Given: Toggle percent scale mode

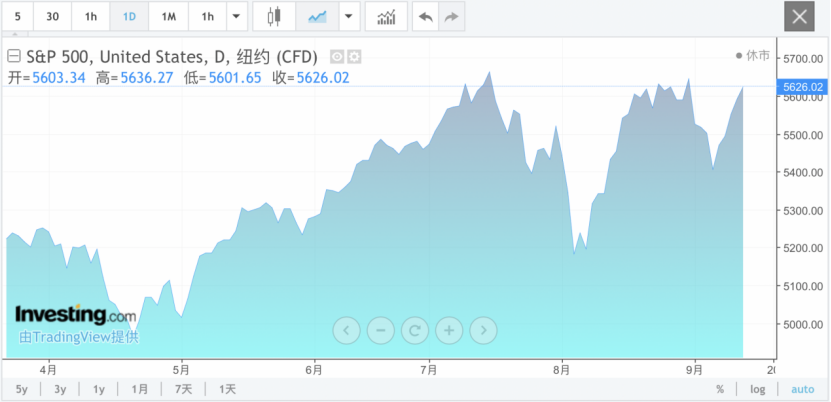Looking at the screenshot, I should click(x=720, y=389).
